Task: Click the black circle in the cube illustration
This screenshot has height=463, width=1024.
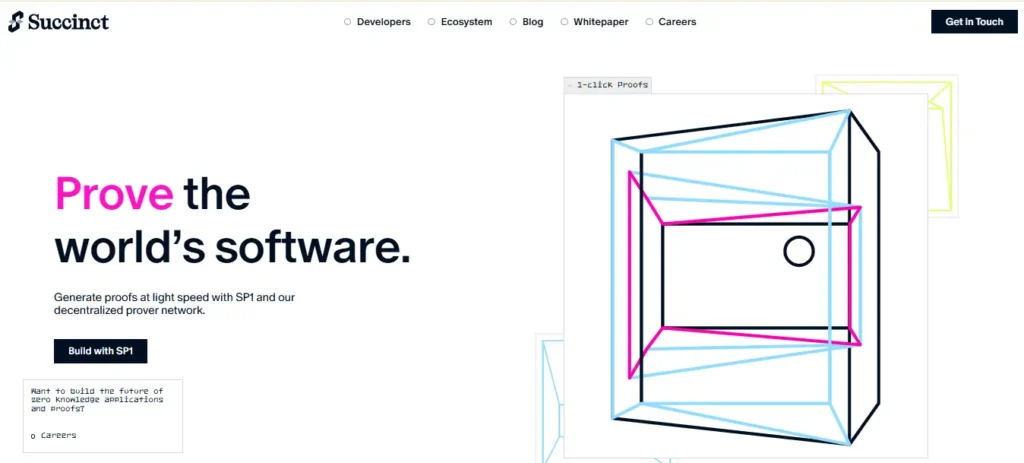Action: pos(798,252)
